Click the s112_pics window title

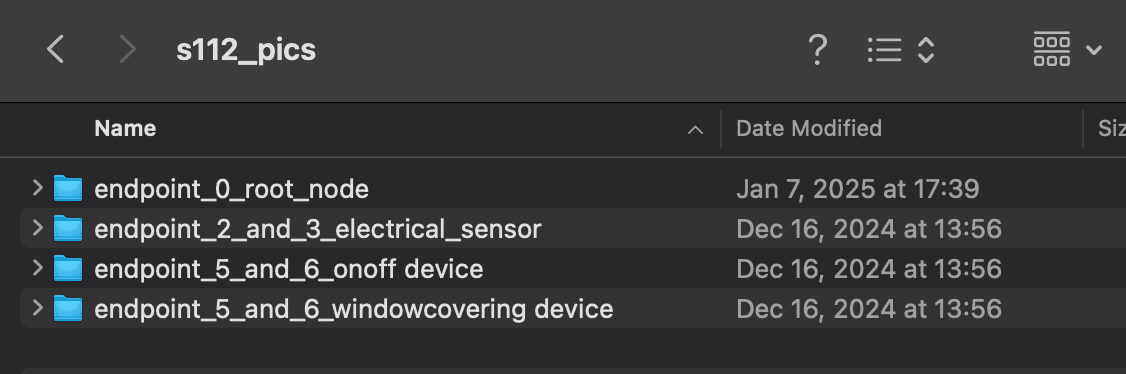pyautogui.click(x=246, y=50)
